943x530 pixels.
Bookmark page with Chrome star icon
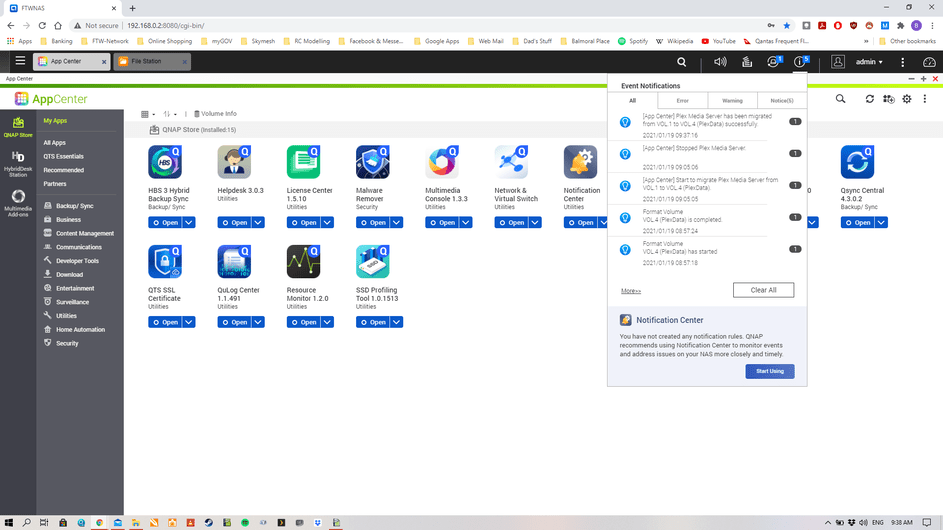[787, 25]
